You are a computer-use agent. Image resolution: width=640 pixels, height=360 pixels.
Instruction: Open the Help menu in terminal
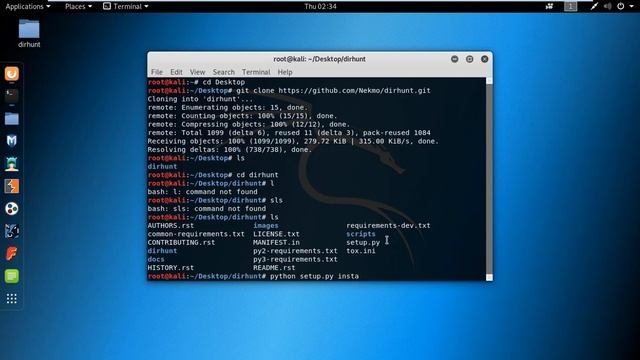coord(285,72)
